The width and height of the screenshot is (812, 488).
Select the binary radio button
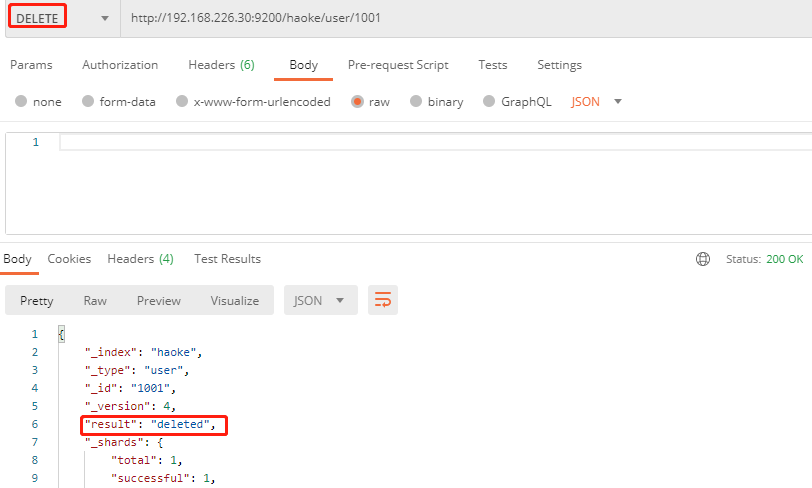[416, 101]
